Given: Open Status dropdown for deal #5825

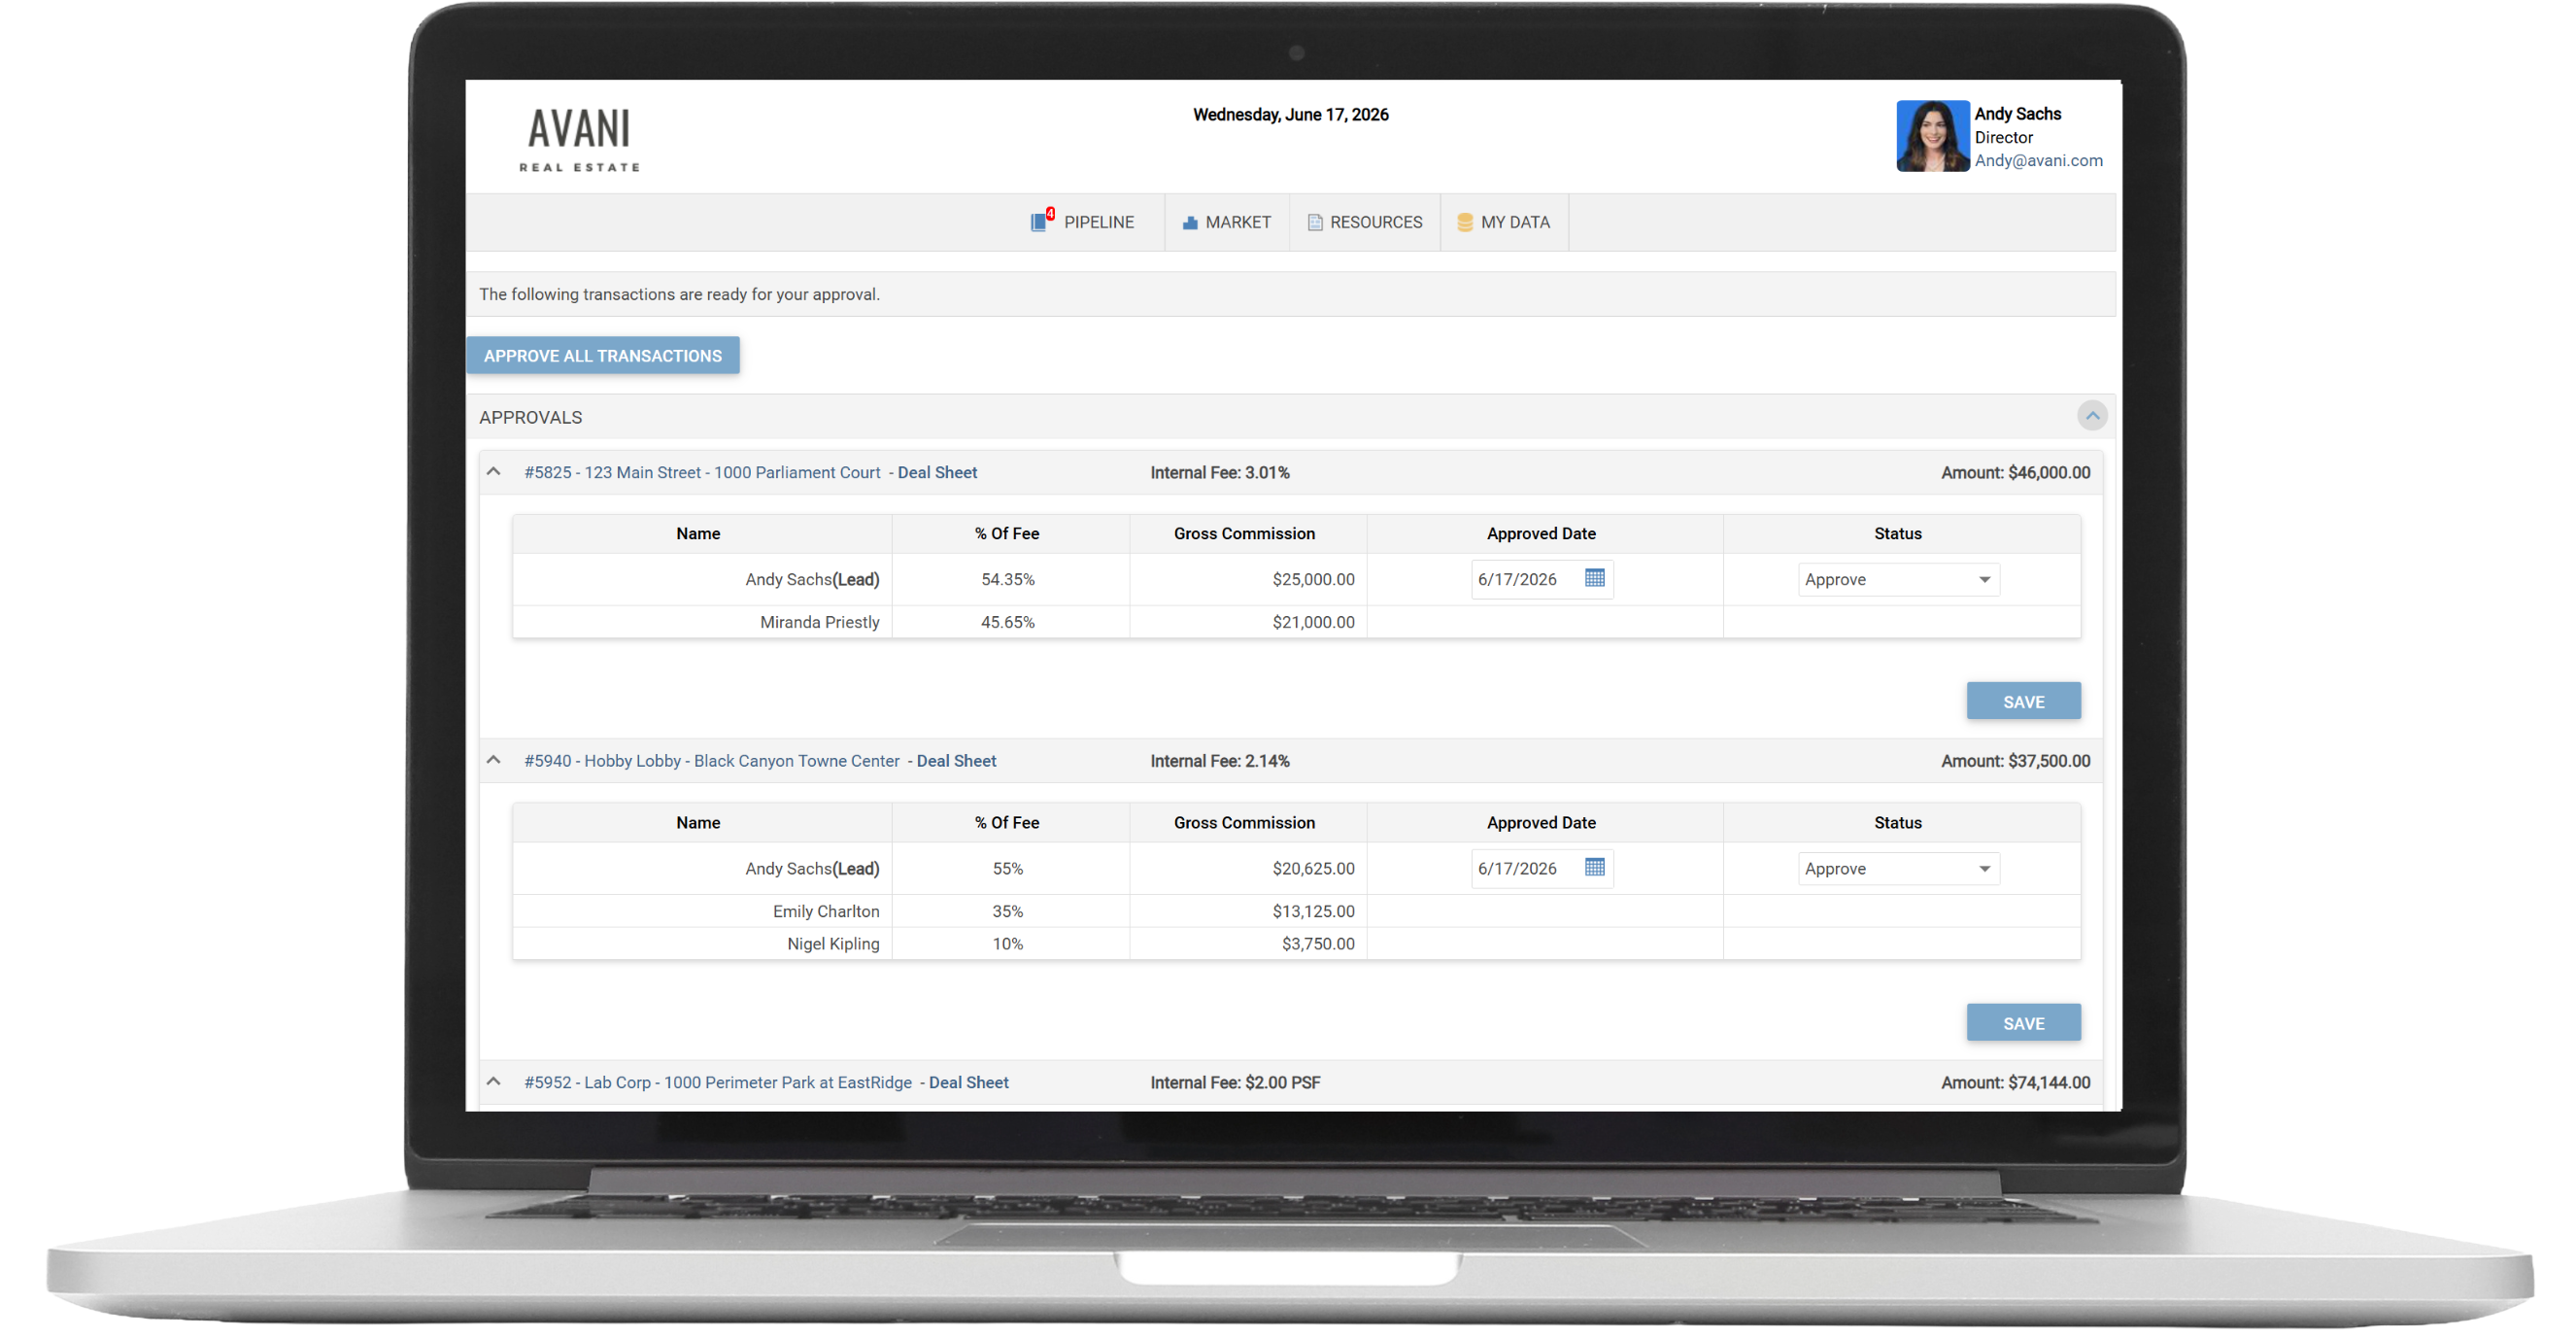Looking at the screenshot, I should pos(1897,579).
